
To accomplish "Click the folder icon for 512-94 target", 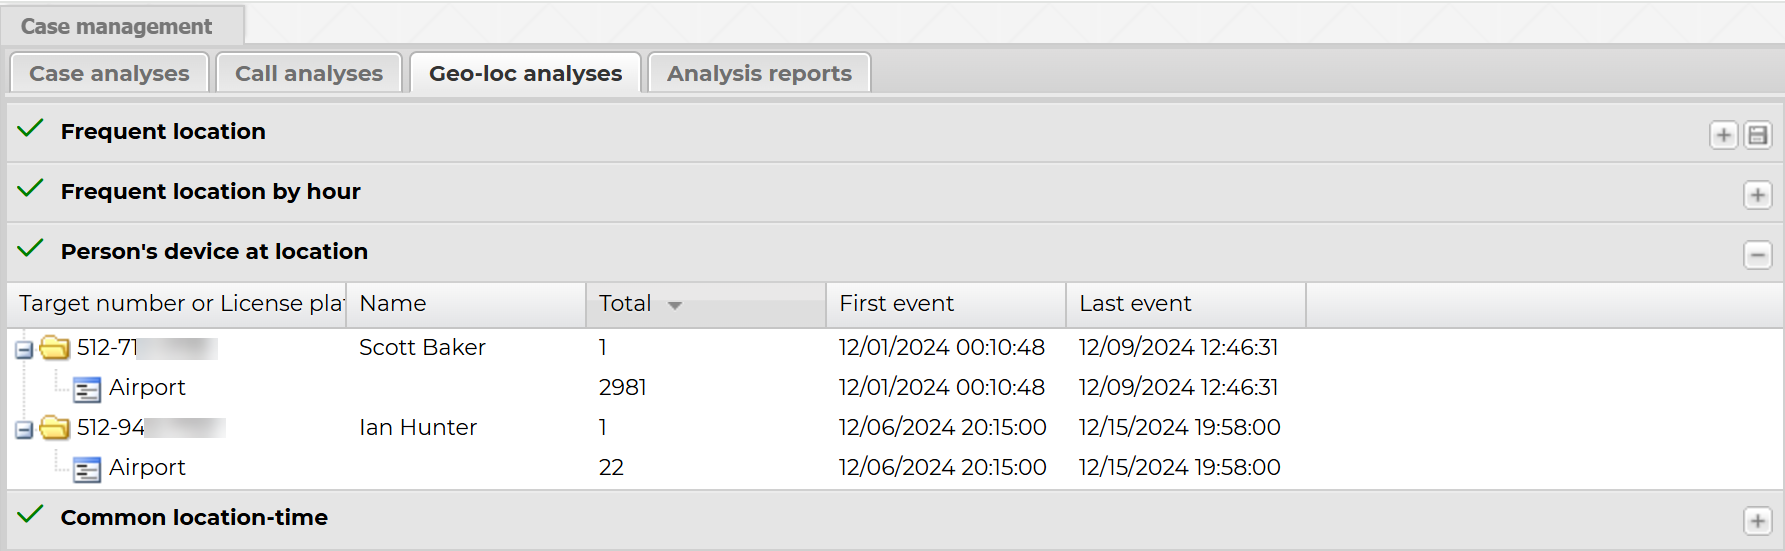I will [x=55, y=427].
